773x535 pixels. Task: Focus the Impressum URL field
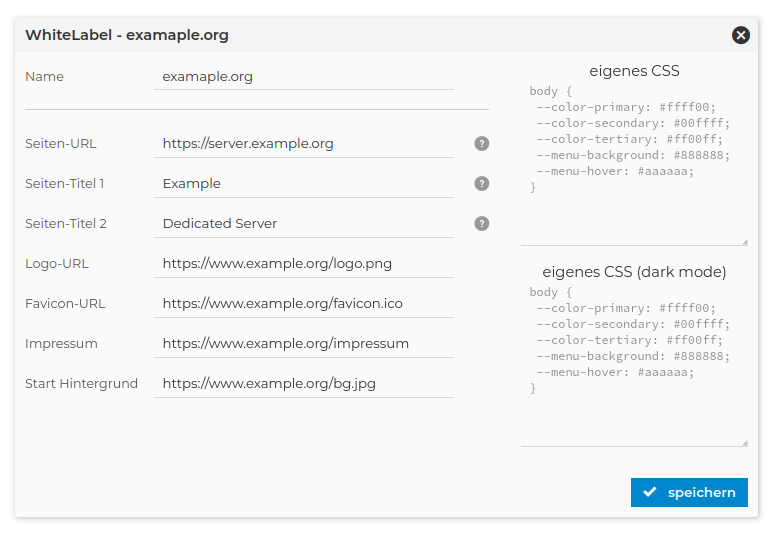pyautogui.click(x=303, y=343)
